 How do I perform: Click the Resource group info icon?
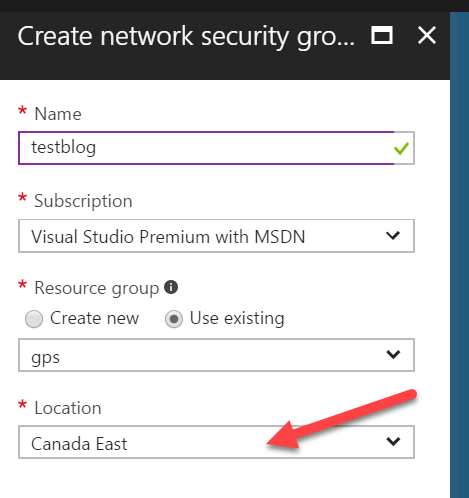point(171,287)
